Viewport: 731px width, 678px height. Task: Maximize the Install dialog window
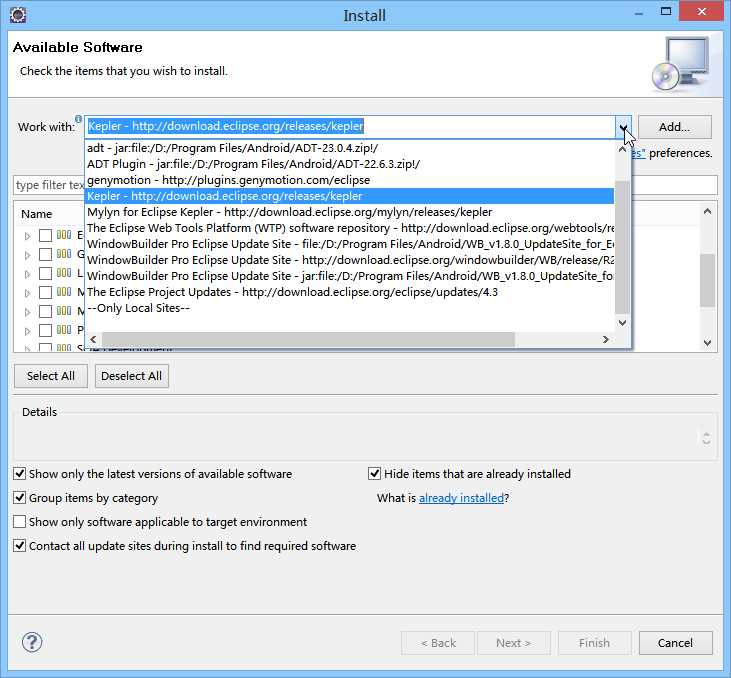[x=666, y=12]
